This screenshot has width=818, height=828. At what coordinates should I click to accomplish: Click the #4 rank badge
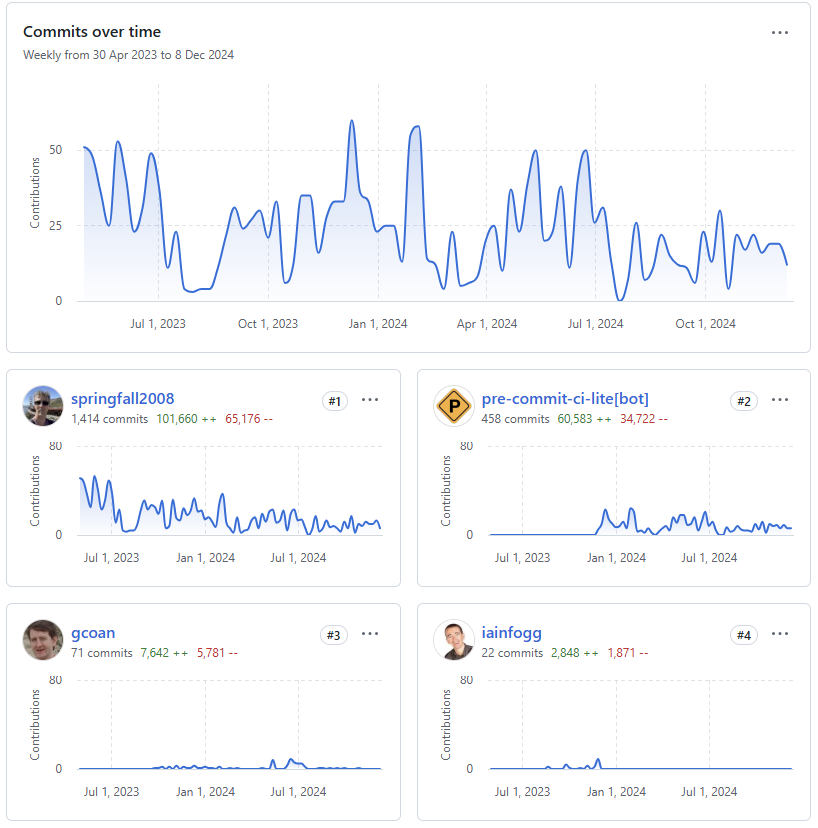(744, 635)
